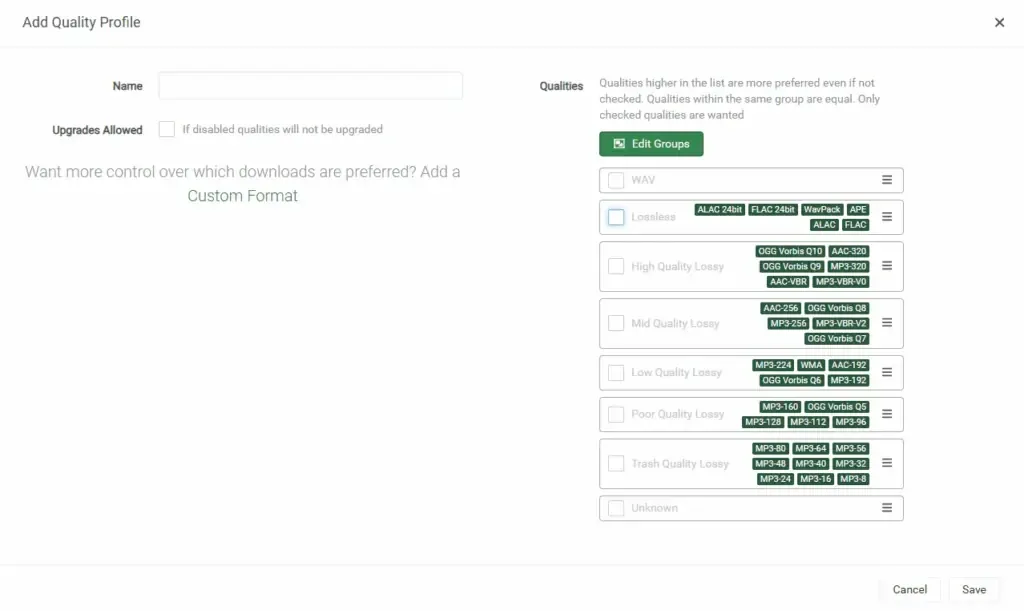
Task: Click drag handle on High Quality Lossy
Action: [886, 266]
